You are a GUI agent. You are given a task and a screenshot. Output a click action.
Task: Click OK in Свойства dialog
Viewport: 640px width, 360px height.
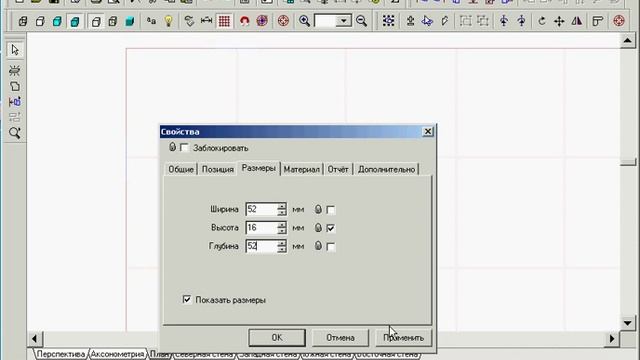click(x=277, y=338)
